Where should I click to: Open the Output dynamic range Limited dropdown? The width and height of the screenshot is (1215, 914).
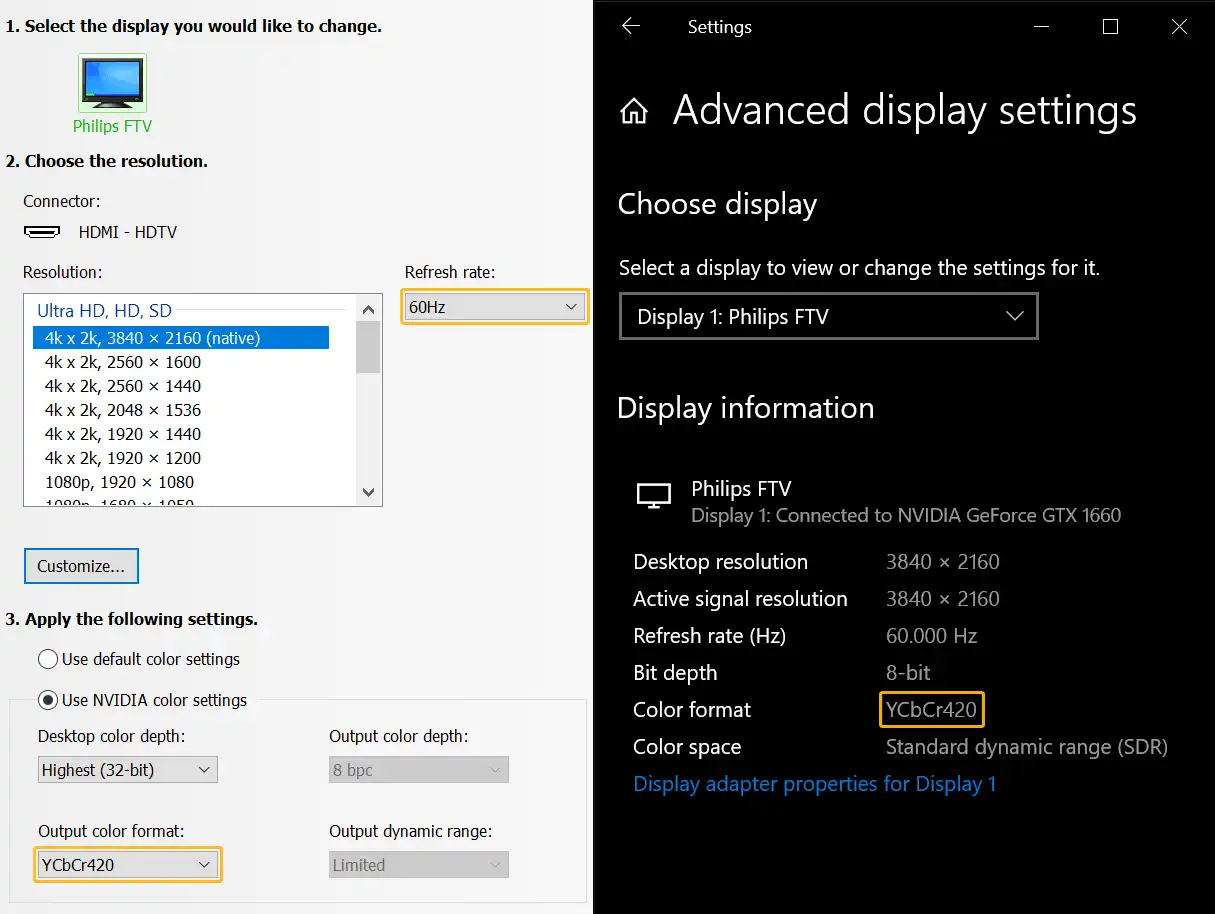coord(419,865)
